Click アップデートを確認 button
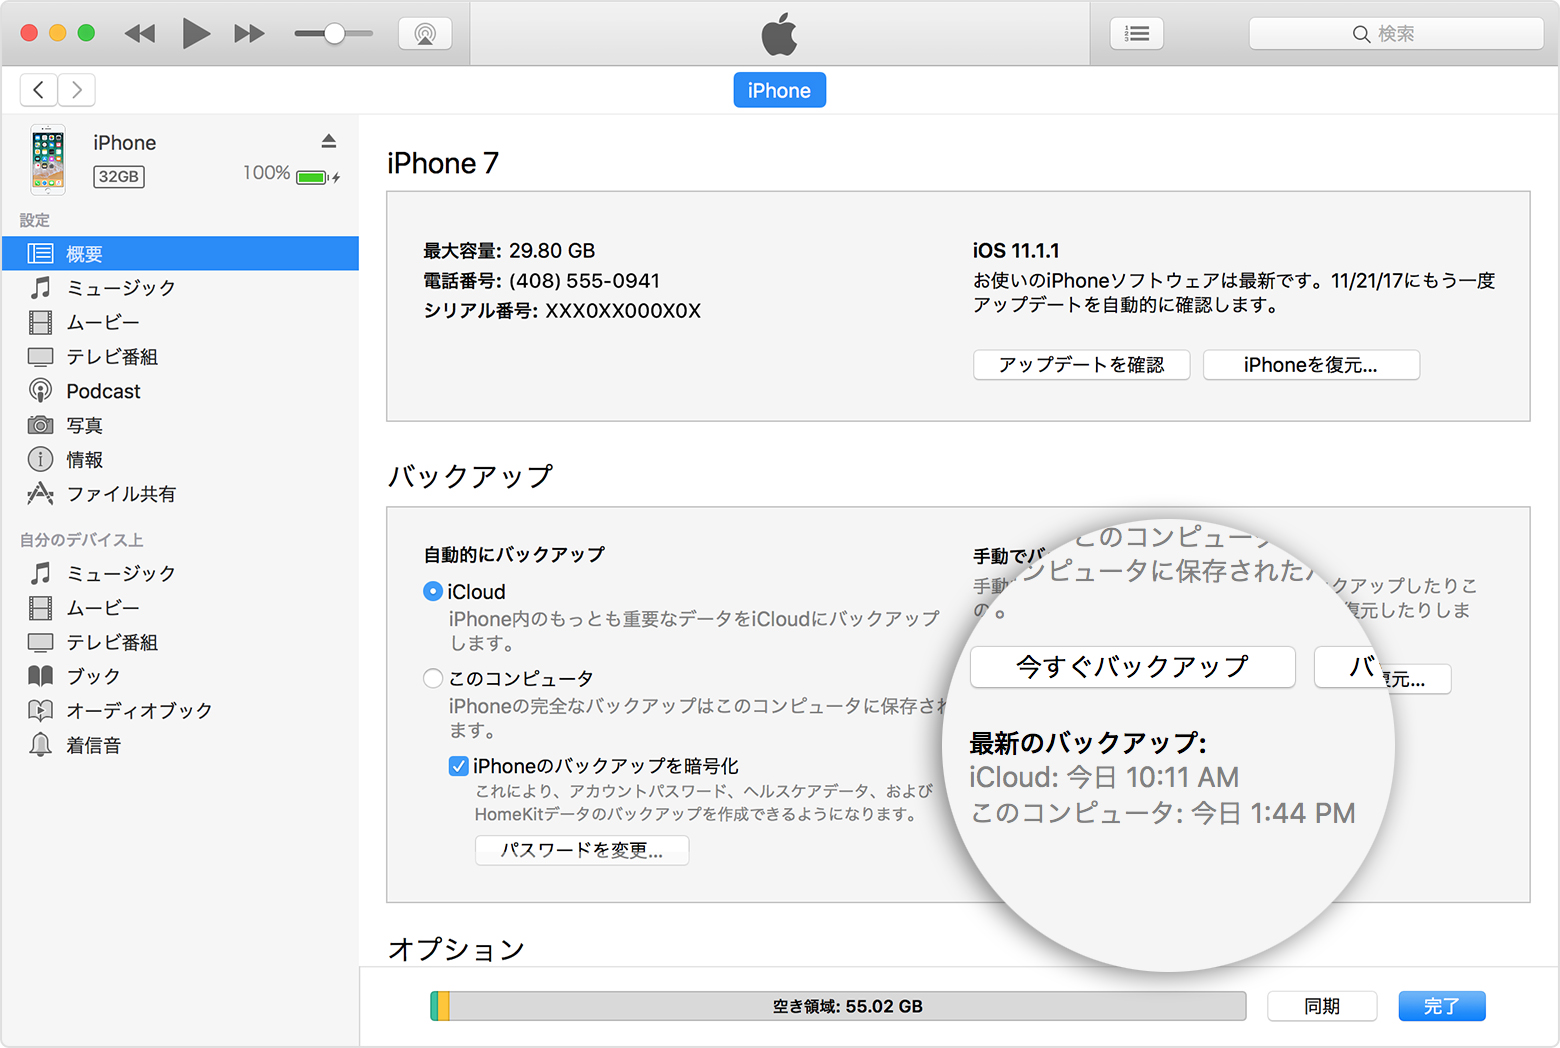 click(x=1081, y=365)
